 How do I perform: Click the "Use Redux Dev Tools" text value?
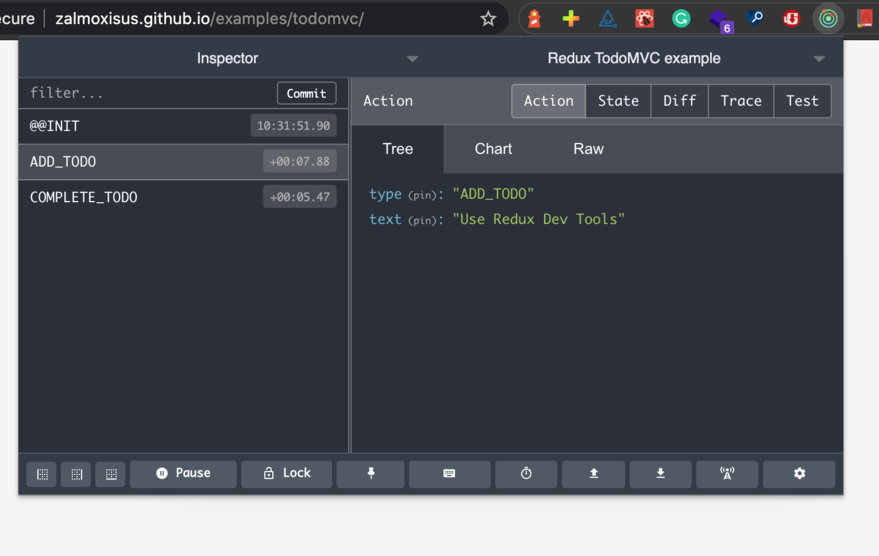coord(539,219)
